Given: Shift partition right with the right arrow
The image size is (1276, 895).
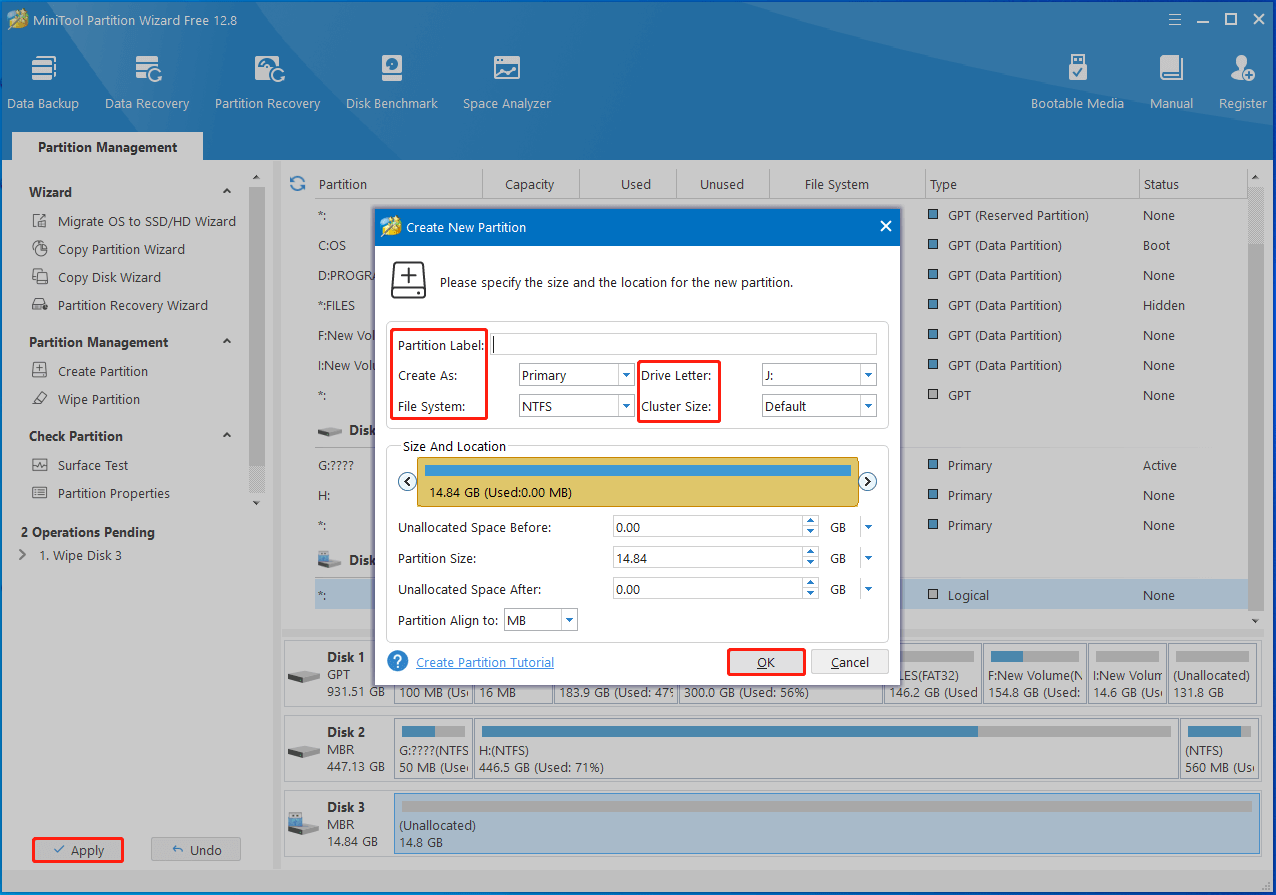Looking at the screenshot, I should point(868,482).
